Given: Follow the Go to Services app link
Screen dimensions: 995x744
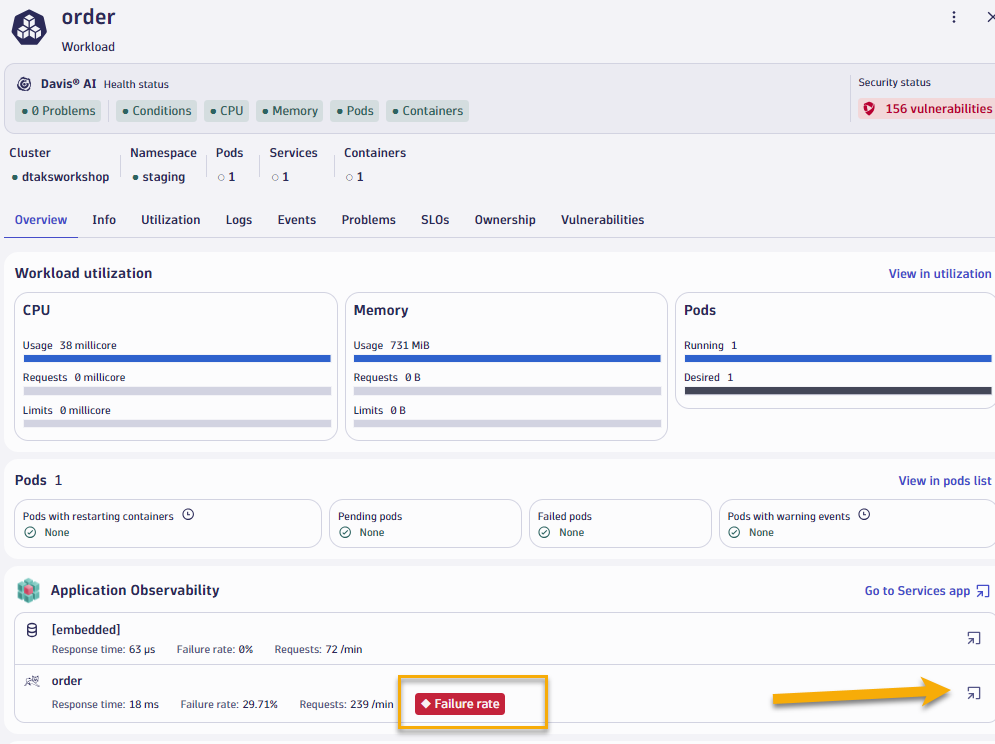Looking at the screenshot, I should [x=926, y=591].
